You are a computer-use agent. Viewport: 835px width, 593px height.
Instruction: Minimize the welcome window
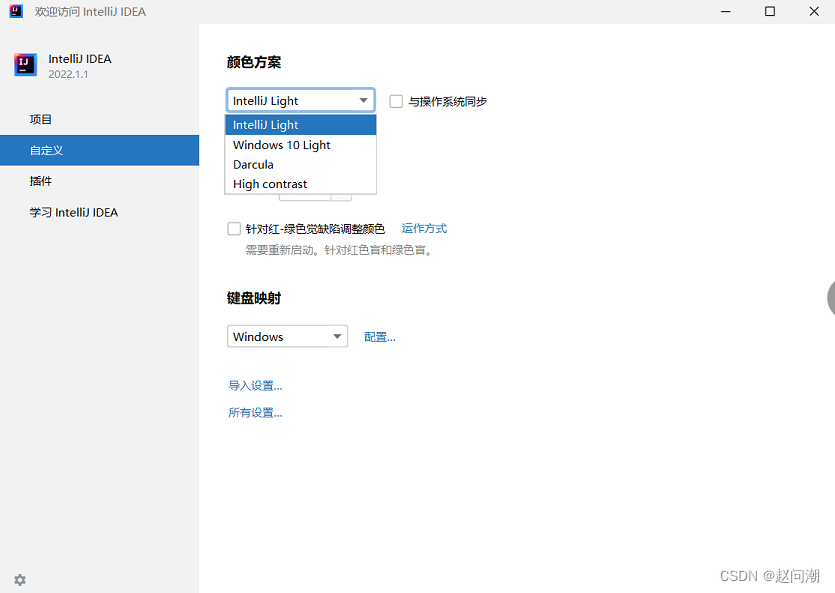pyautogui.click(x=724, y=12)
